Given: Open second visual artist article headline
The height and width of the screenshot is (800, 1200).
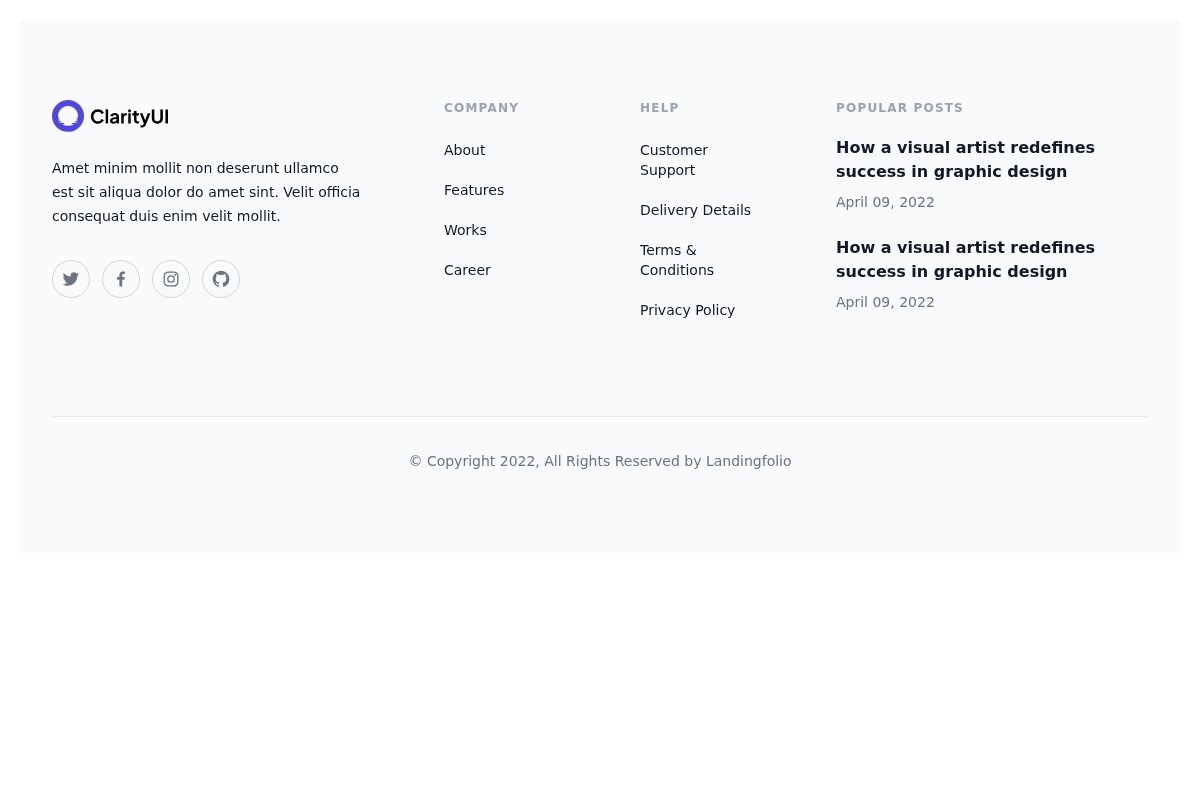Looking at the screenshot, I should point(965,259).
